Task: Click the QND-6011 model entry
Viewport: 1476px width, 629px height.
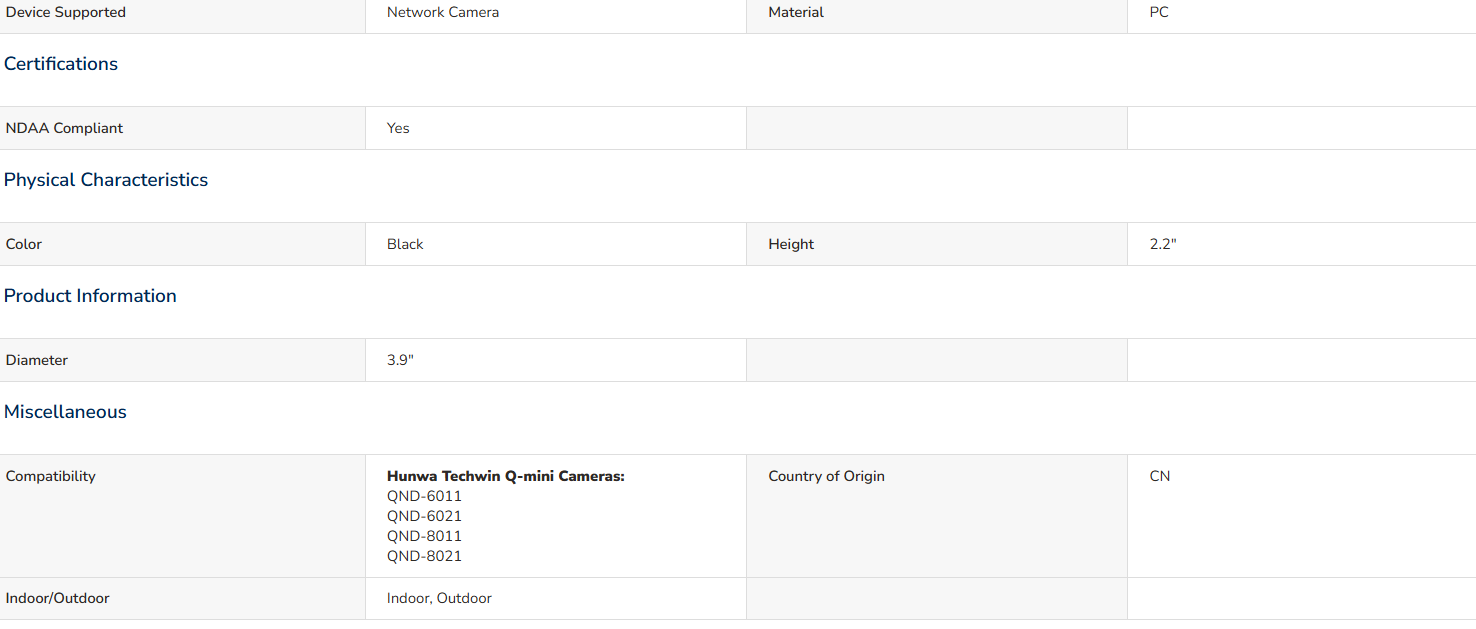Action: point(424,496)
